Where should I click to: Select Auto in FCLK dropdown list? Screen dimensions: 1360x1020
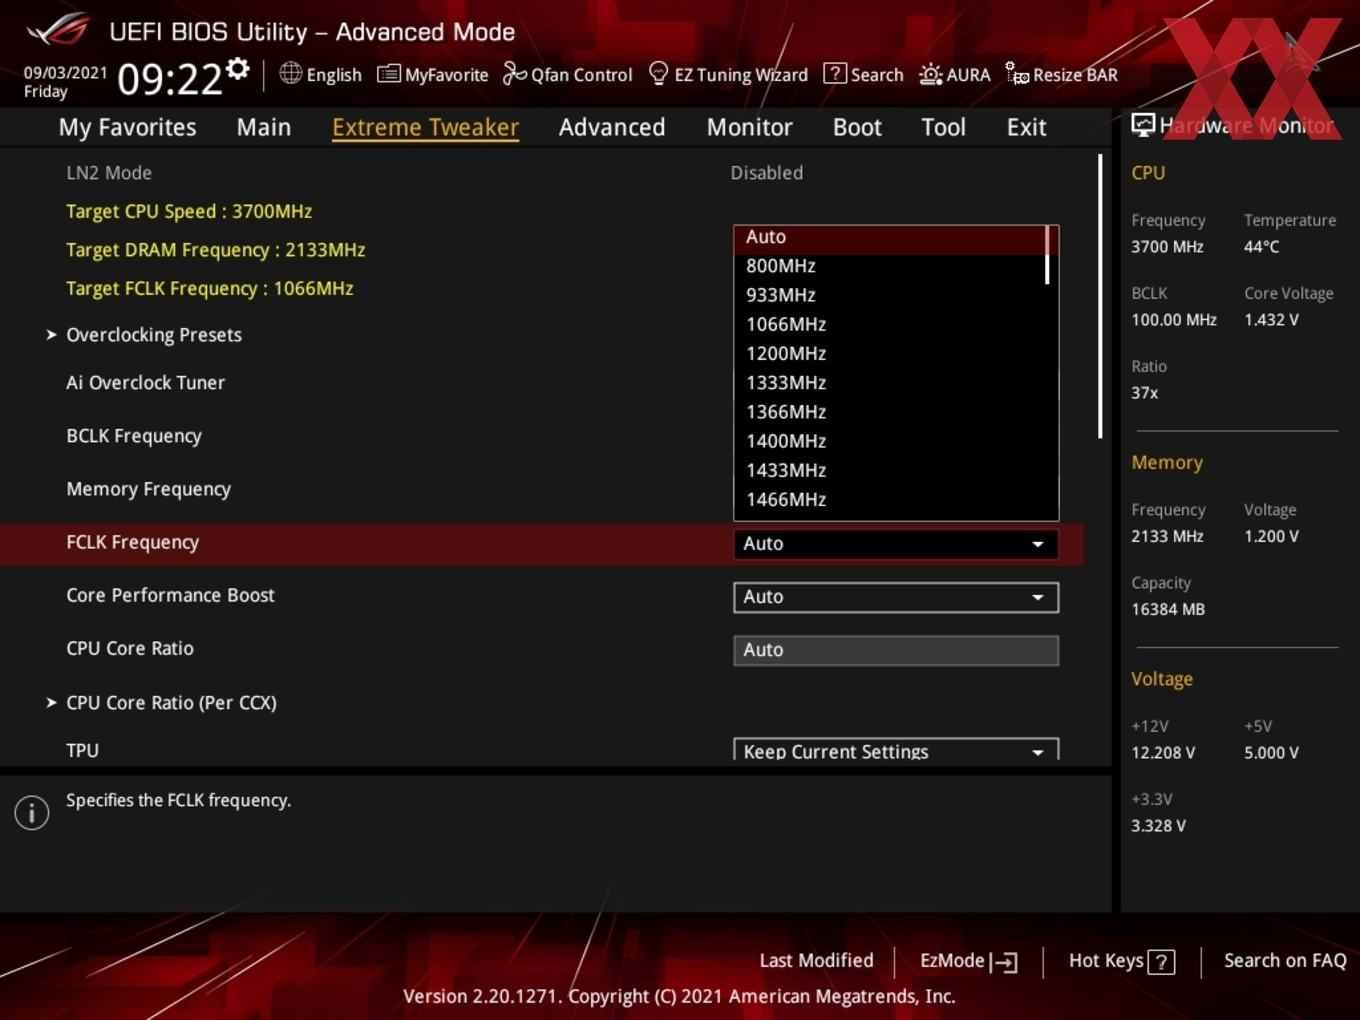pos(890,237)
